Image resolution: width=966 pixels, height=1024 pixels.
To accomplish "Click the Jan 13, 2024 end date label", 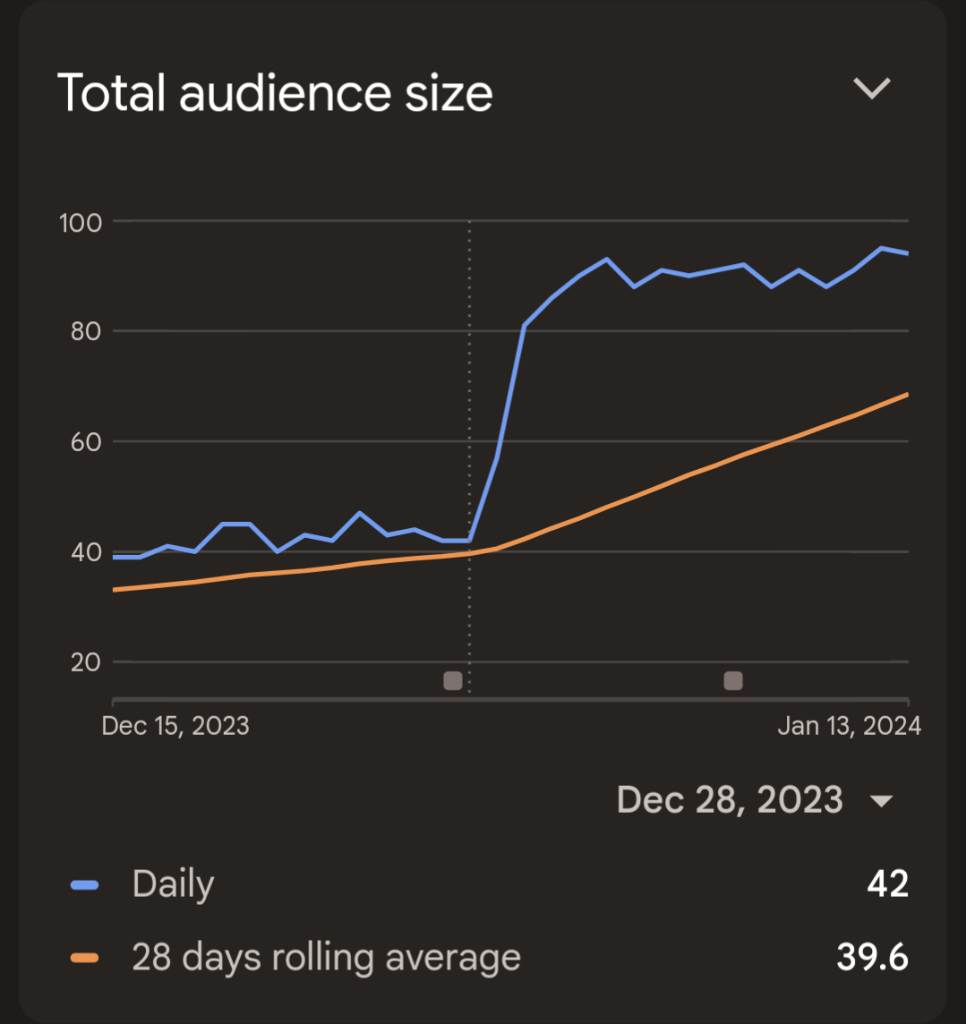I will (849, 725).
